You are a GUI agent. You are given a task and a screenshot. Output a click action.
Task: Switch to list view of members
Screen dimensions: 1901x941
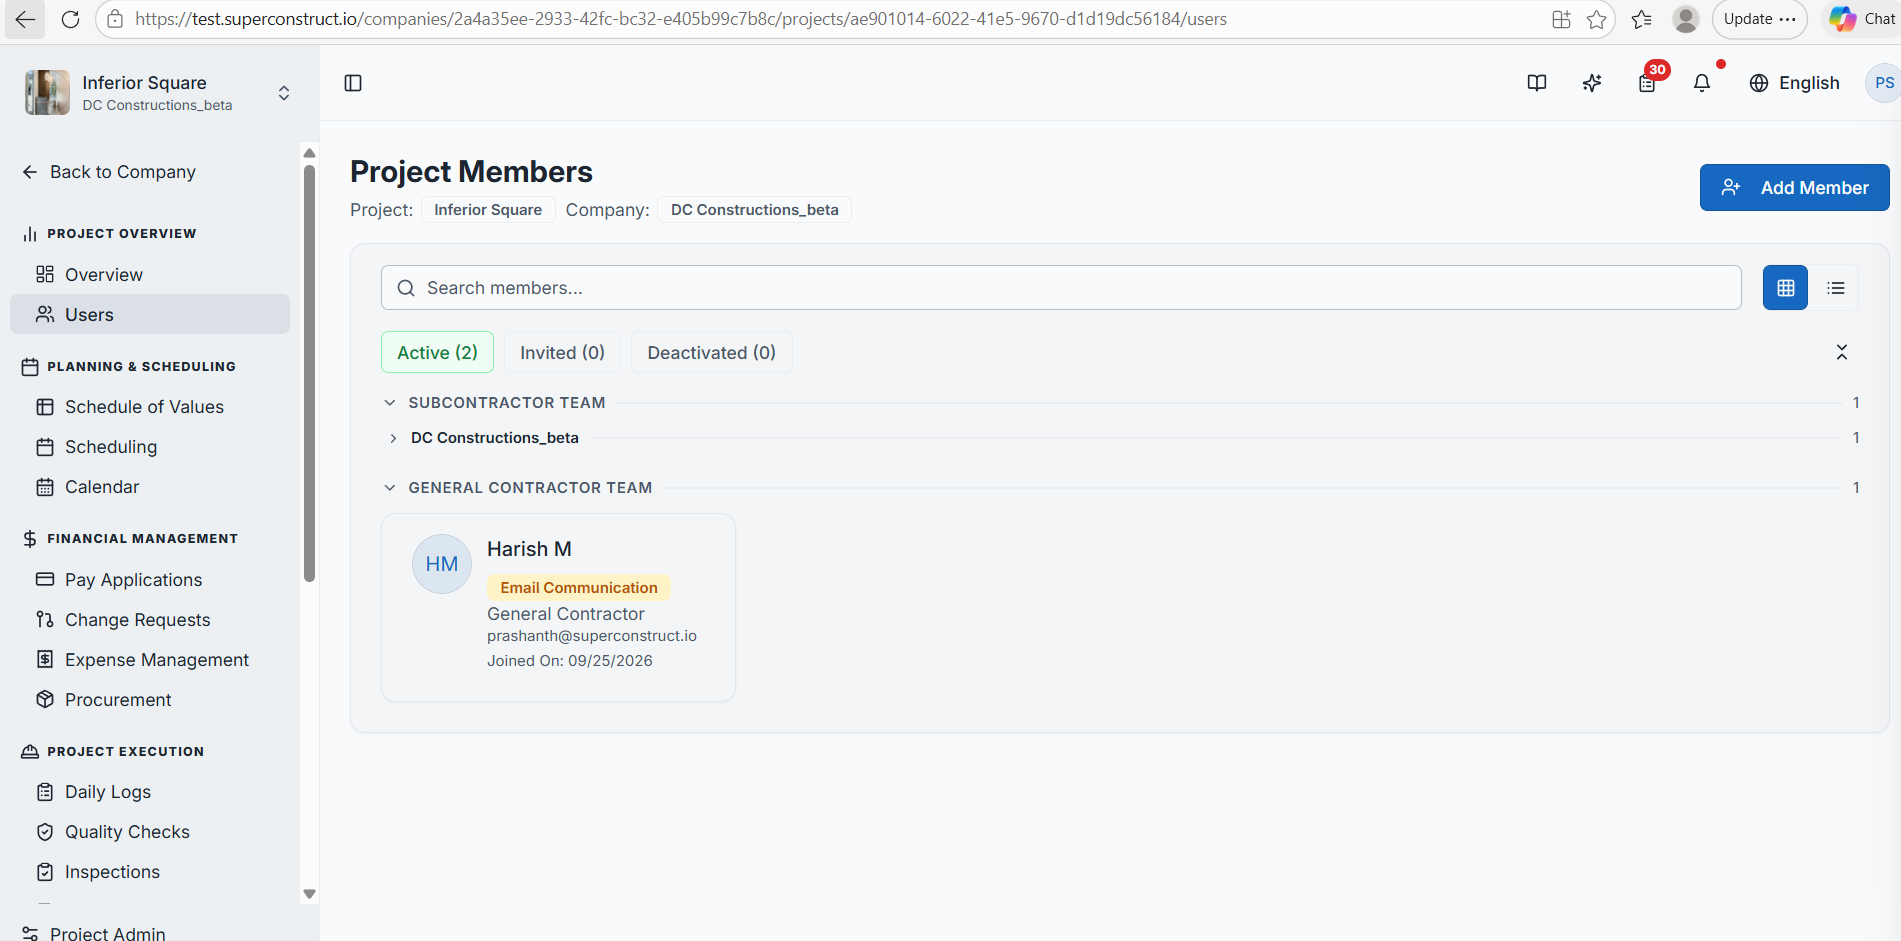pyautogui.click(x=1836, y=288)
